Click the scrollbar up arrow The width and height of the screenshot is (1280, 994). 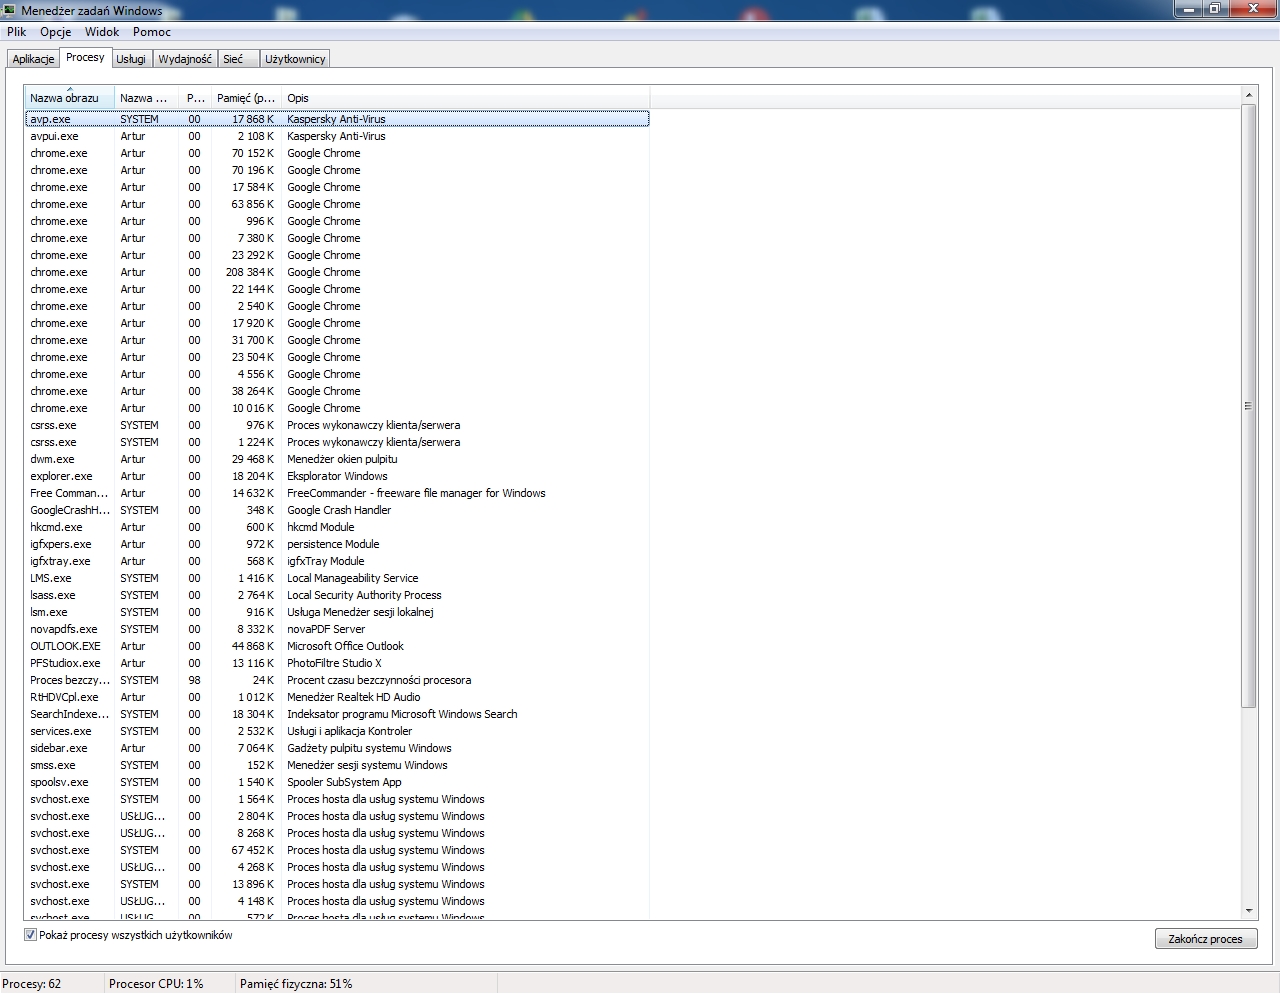(1249, 95)
